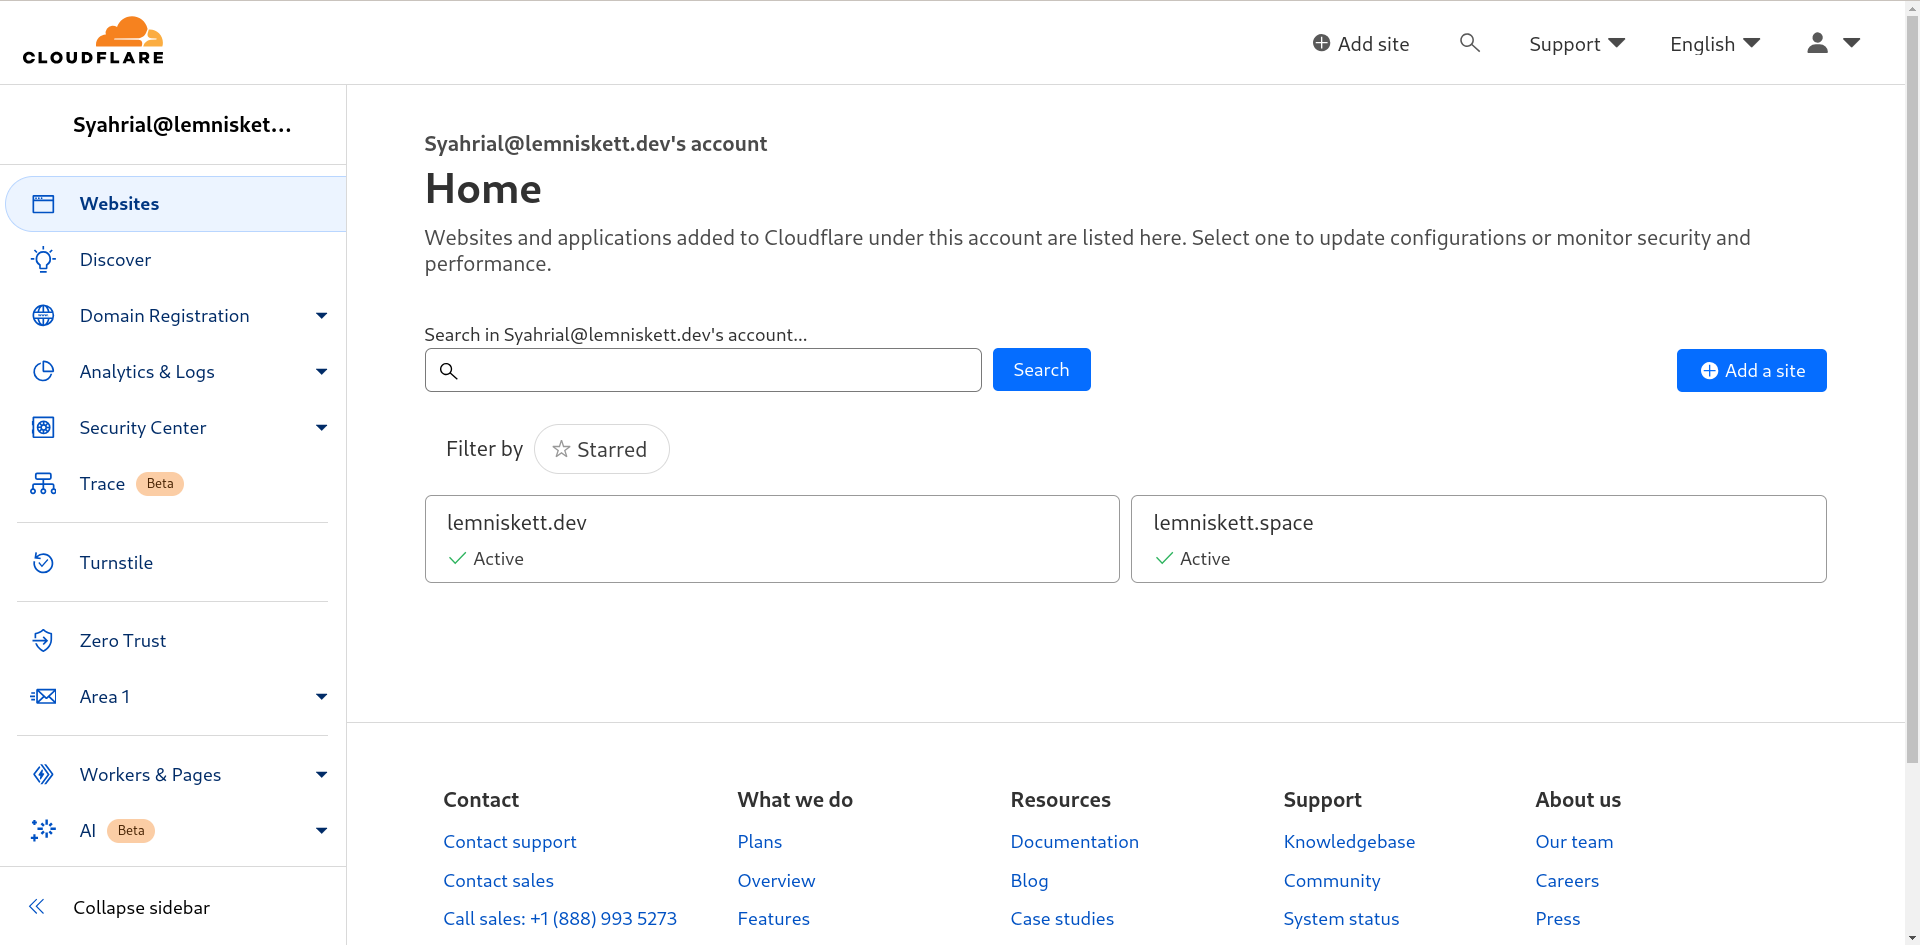Click the Security Center icon
1920x945 pixels.
[x=43, y=428]
